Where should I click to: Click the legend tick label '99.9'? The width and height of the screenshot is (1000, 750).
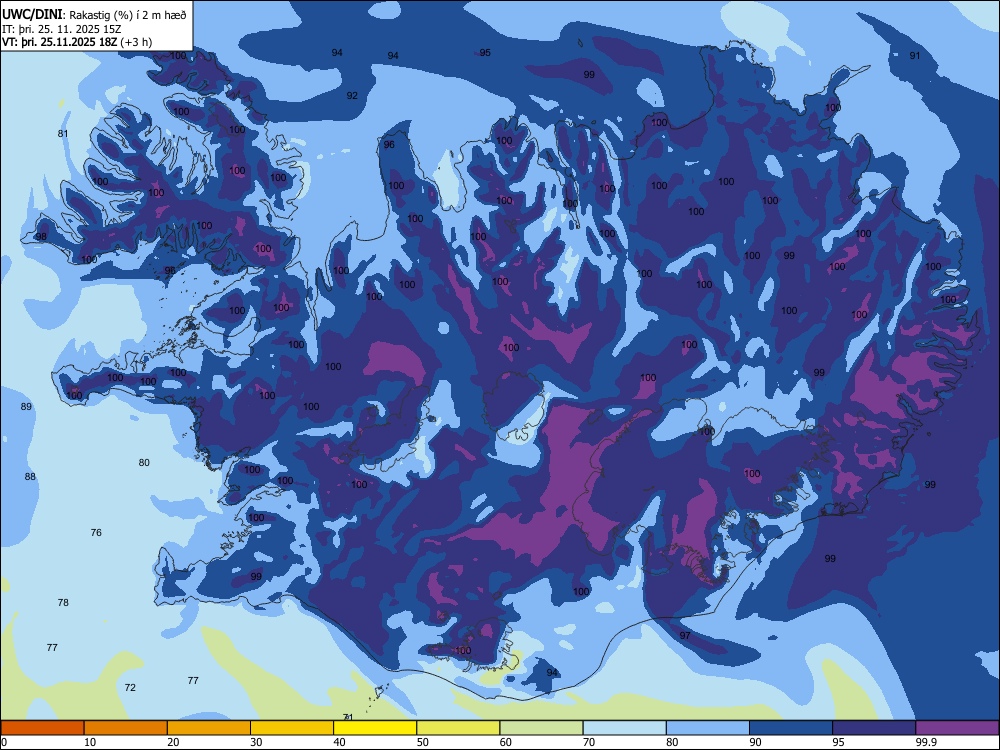(925, 742)
